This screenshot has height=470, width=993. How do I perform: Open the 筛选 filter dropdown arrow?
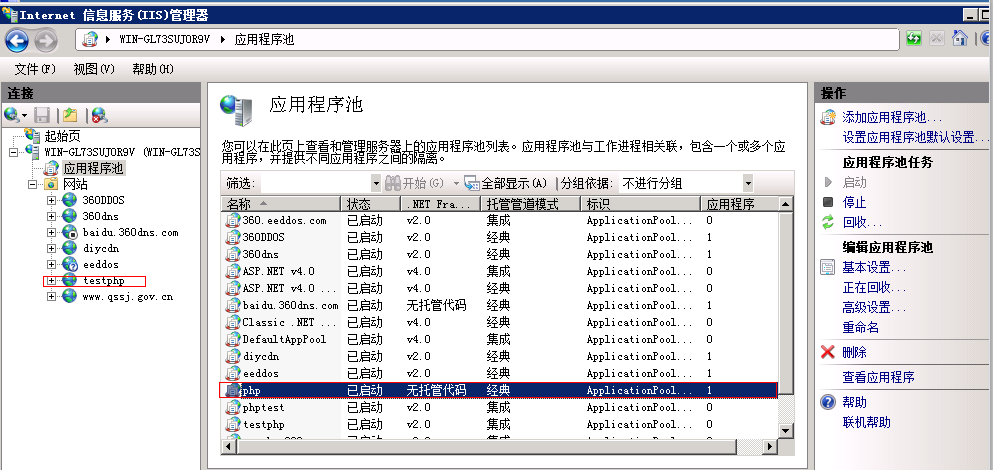click(x=376, y=183)
